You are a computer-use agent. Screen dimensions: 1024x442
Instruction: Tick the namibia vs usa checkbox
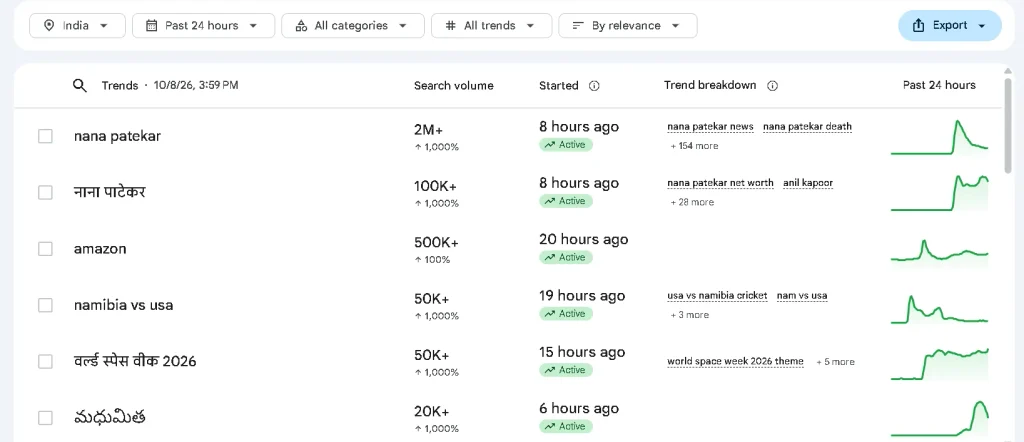click(45, 305)
